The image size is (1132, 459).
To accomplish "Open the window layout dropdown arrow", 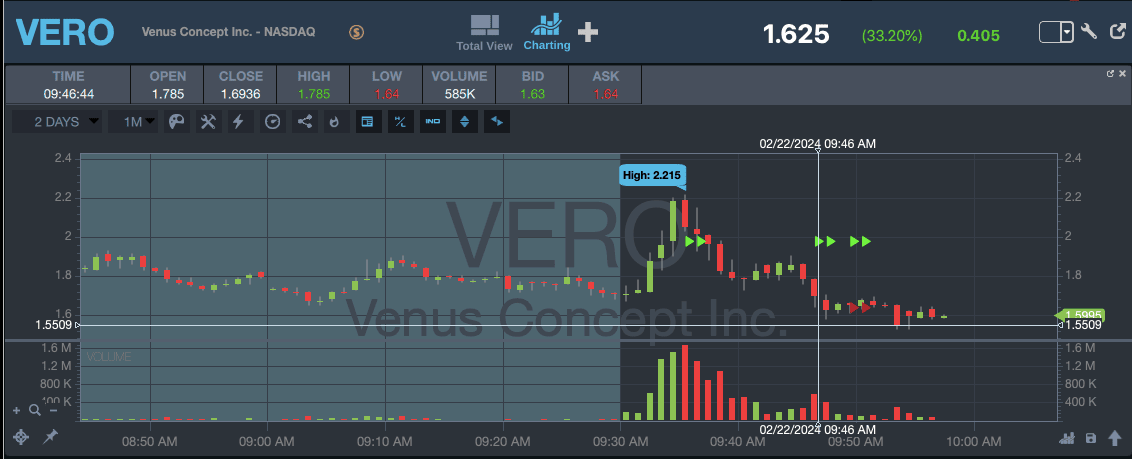I will (x=1067, y=32).
